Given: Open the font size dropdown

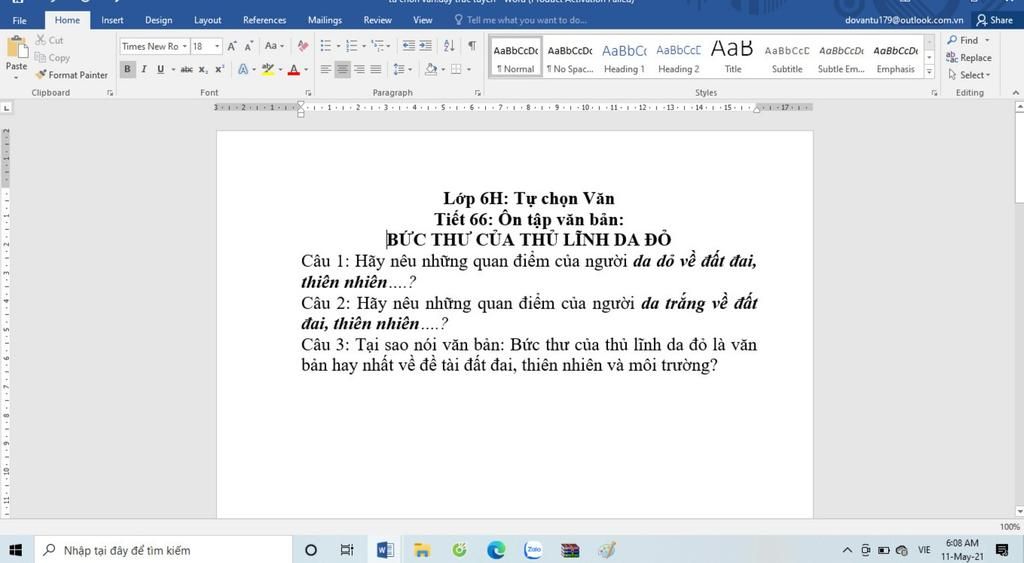Looking at the screenshot, I should tap(217, 46).
